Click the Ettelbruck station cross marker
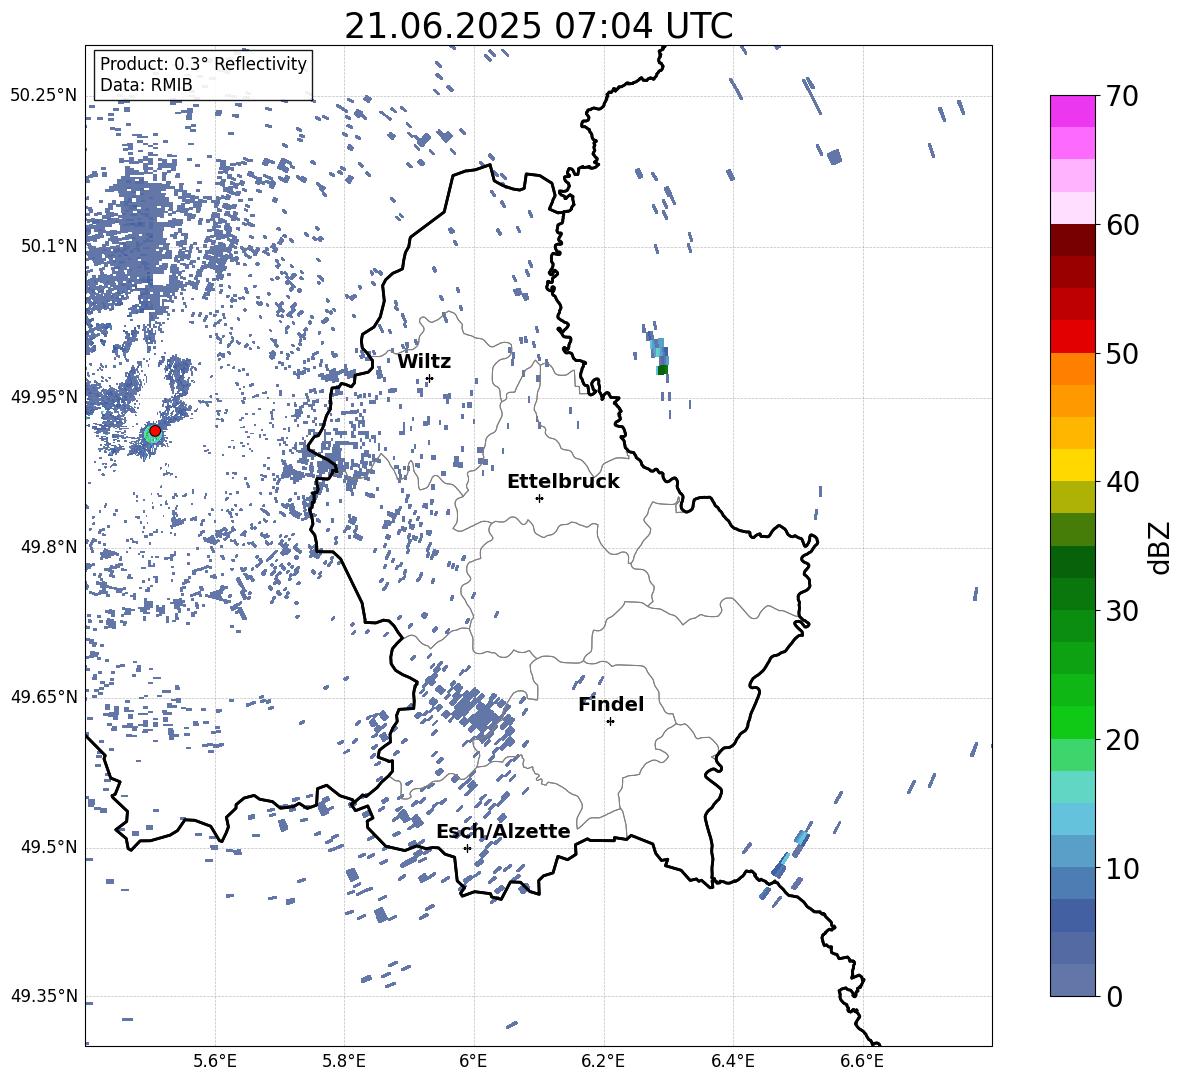Screen dimensions: 1184x1081 click(x=539, y=498)
